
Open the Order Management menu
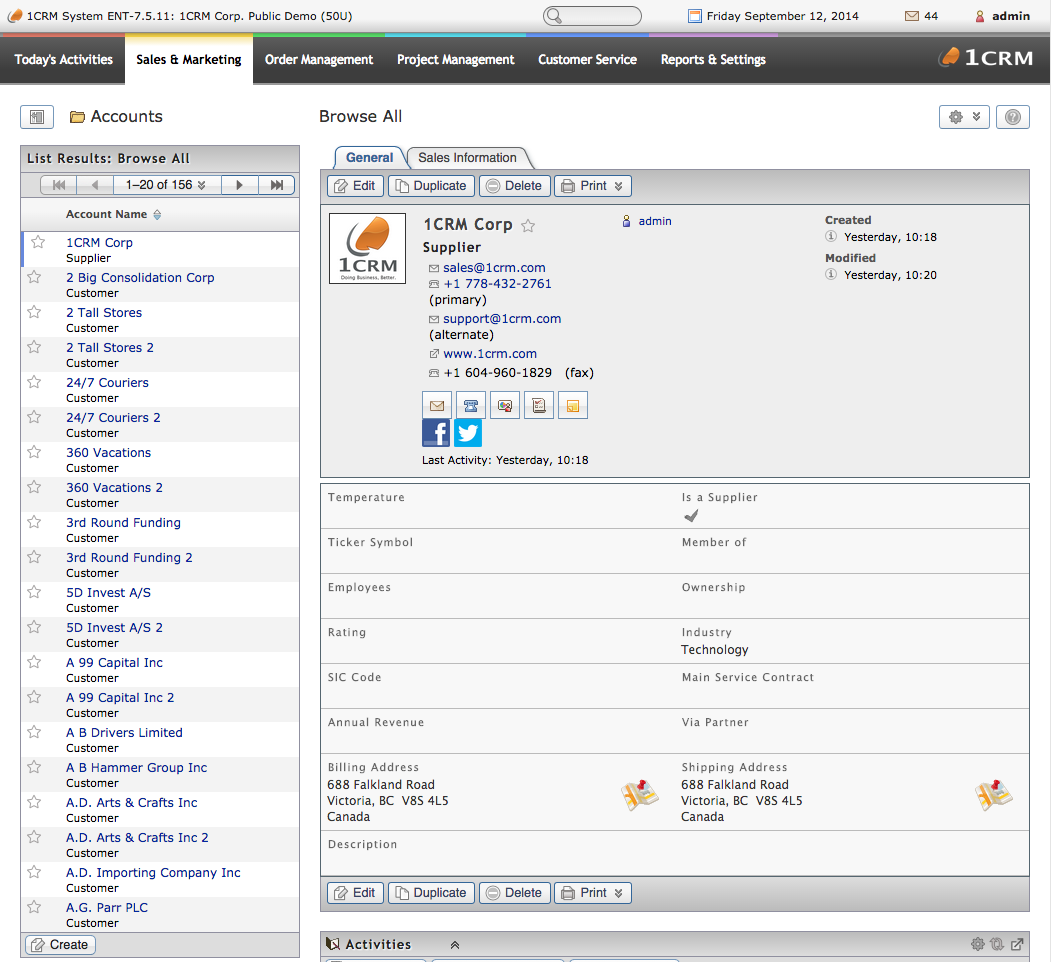[x=318, y=60]
